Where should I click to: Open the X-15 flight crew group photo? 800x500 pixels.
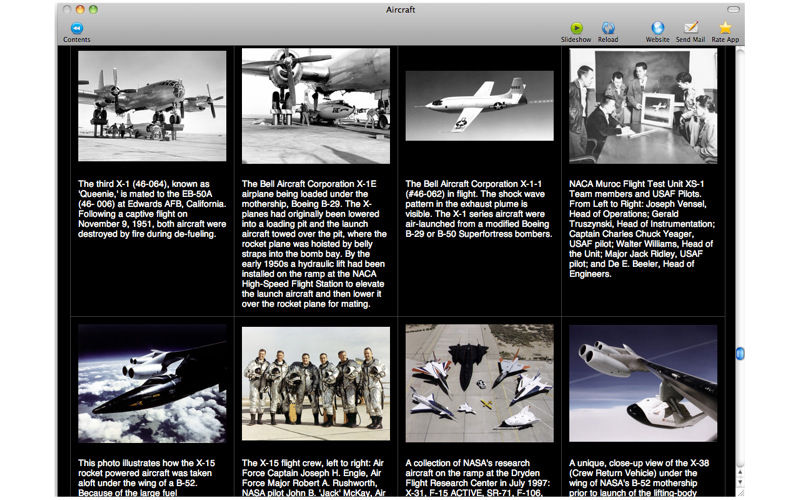click(316, 384)
